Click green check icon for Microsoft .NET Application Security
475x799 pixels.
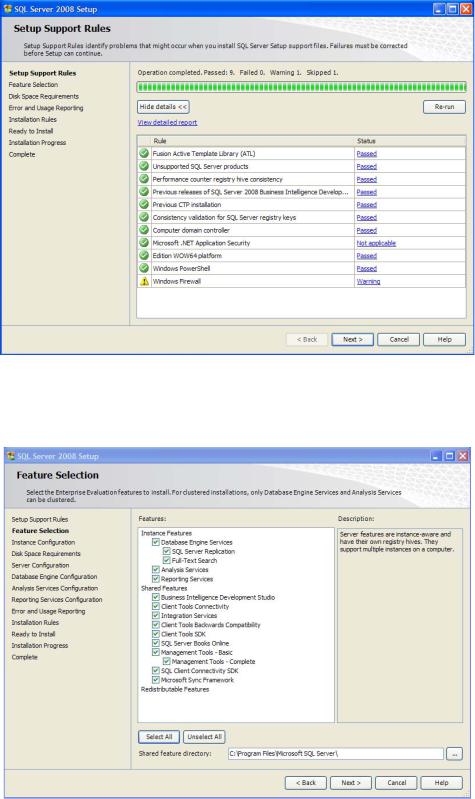pyautogui.click(x=144, y=242)
